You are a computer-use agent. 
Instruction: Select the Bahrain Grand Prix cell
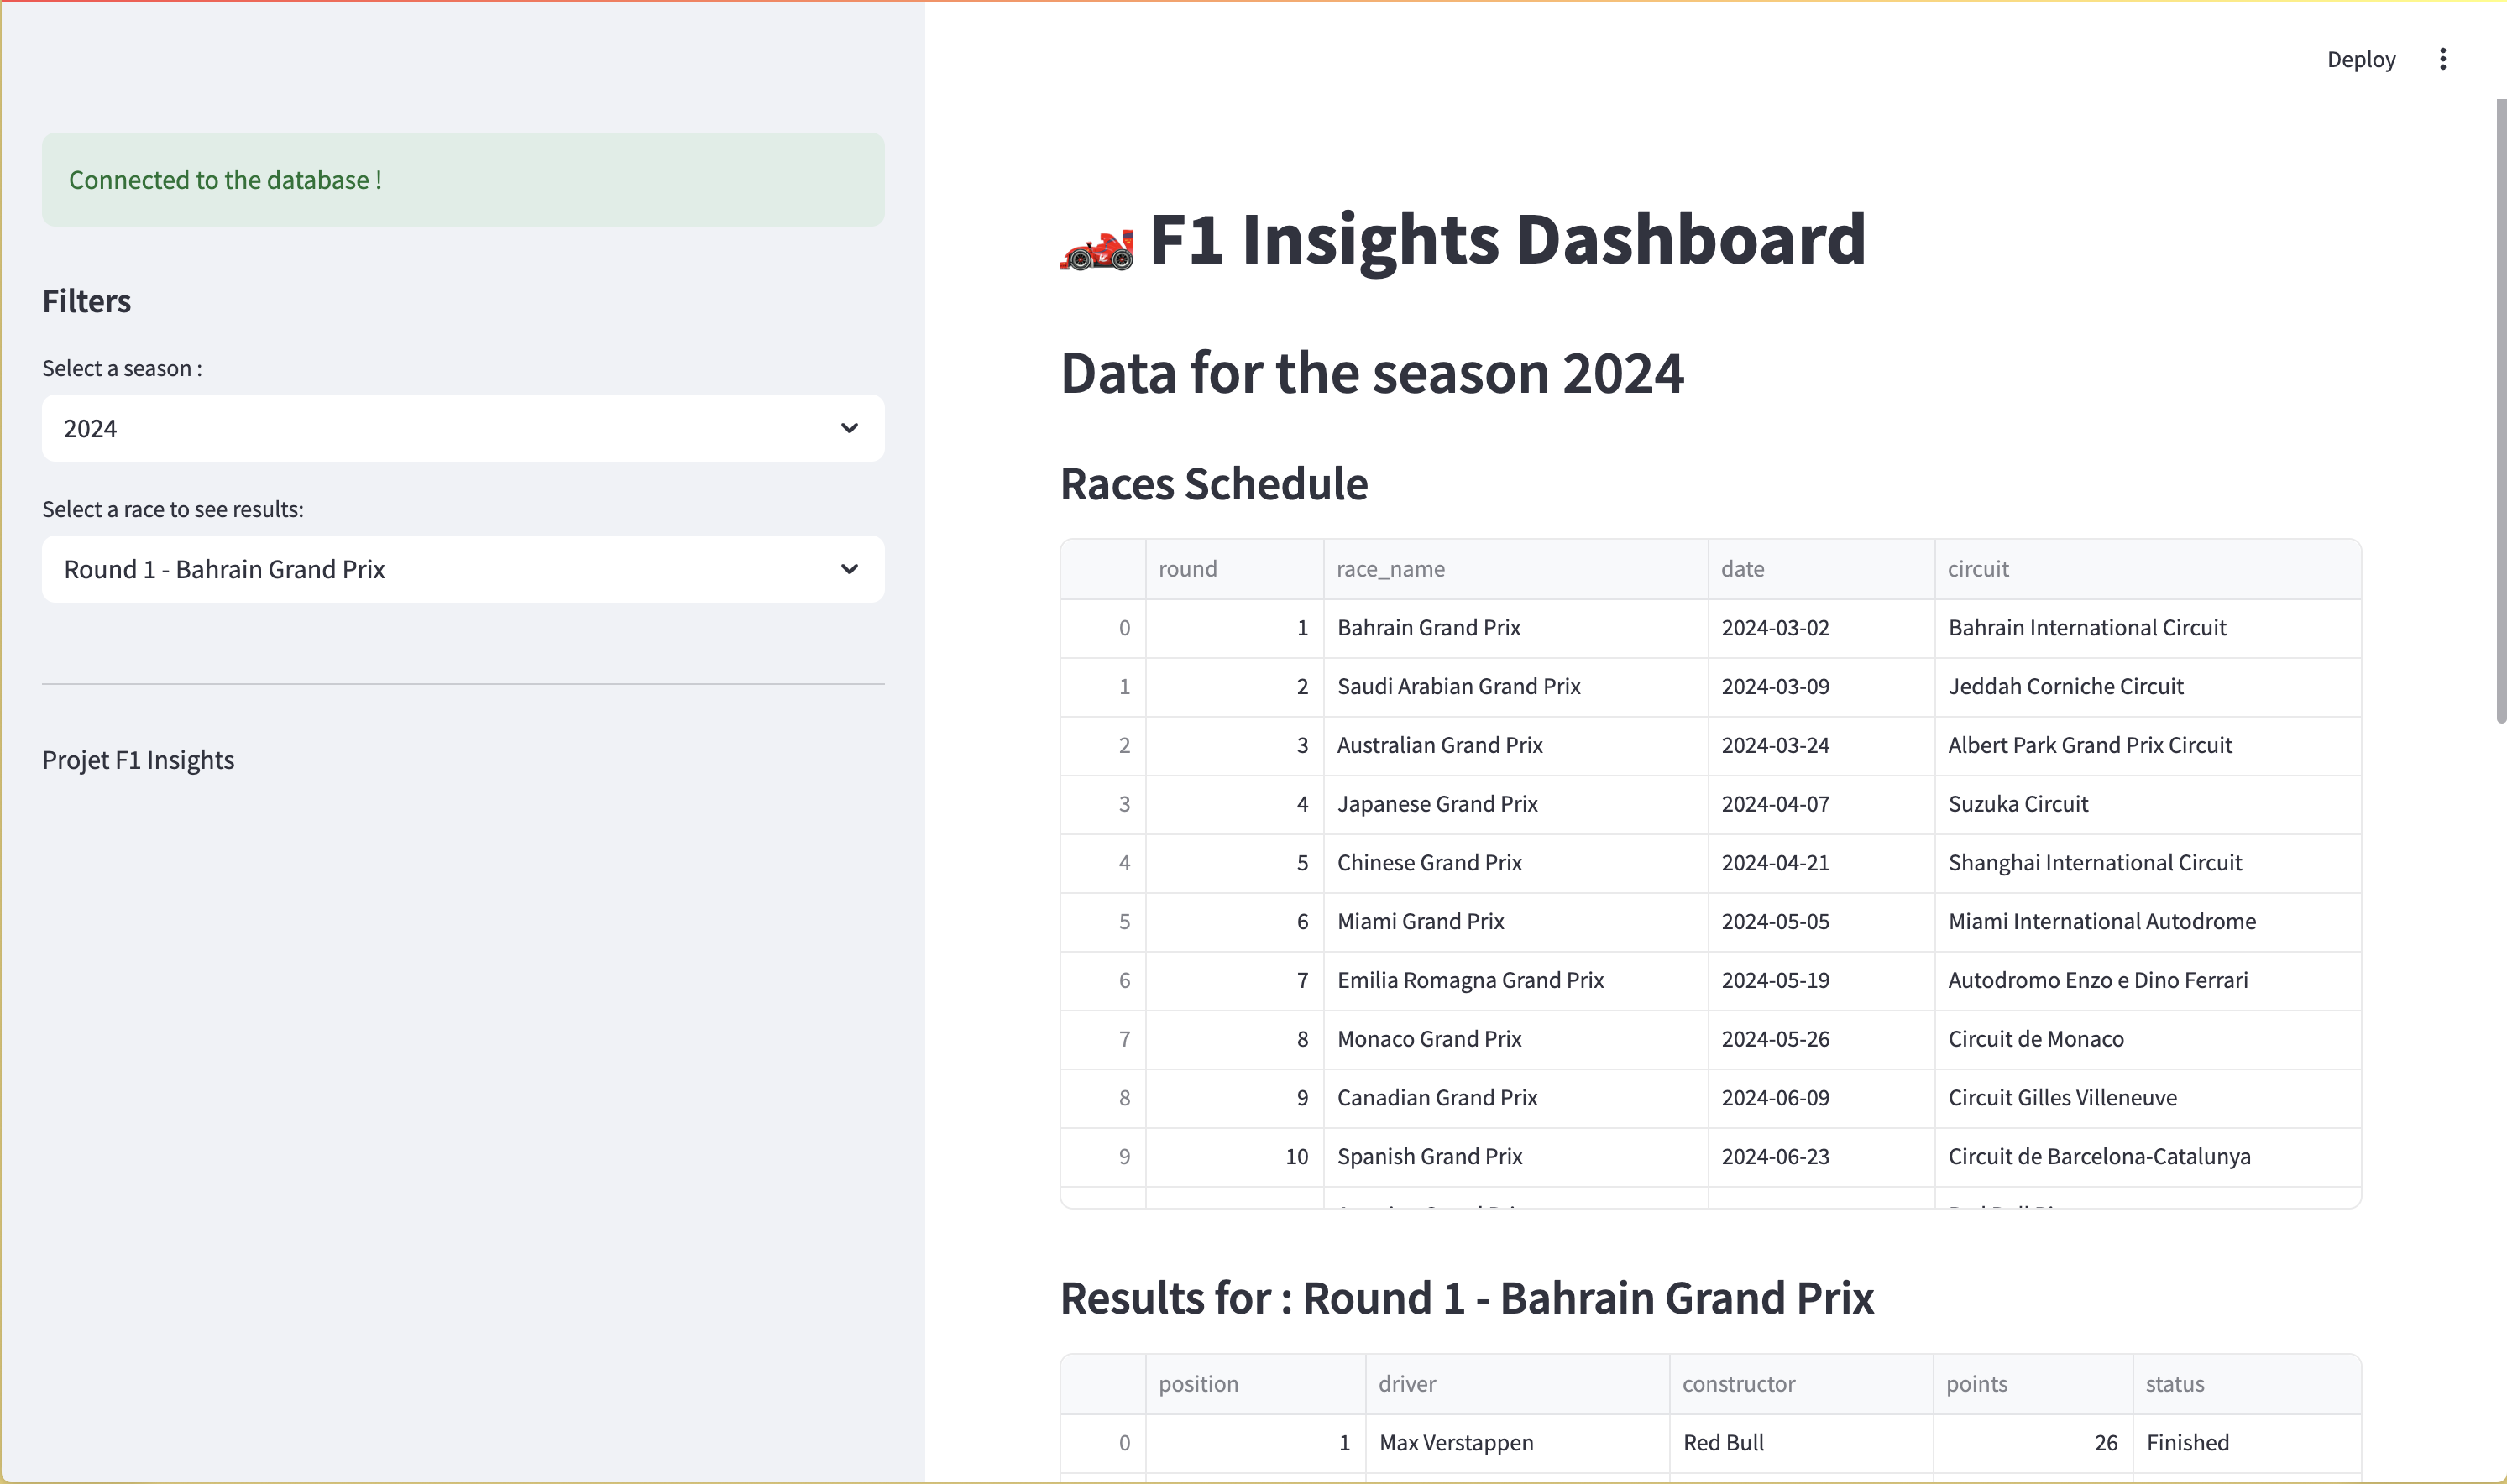[1516, 628]
